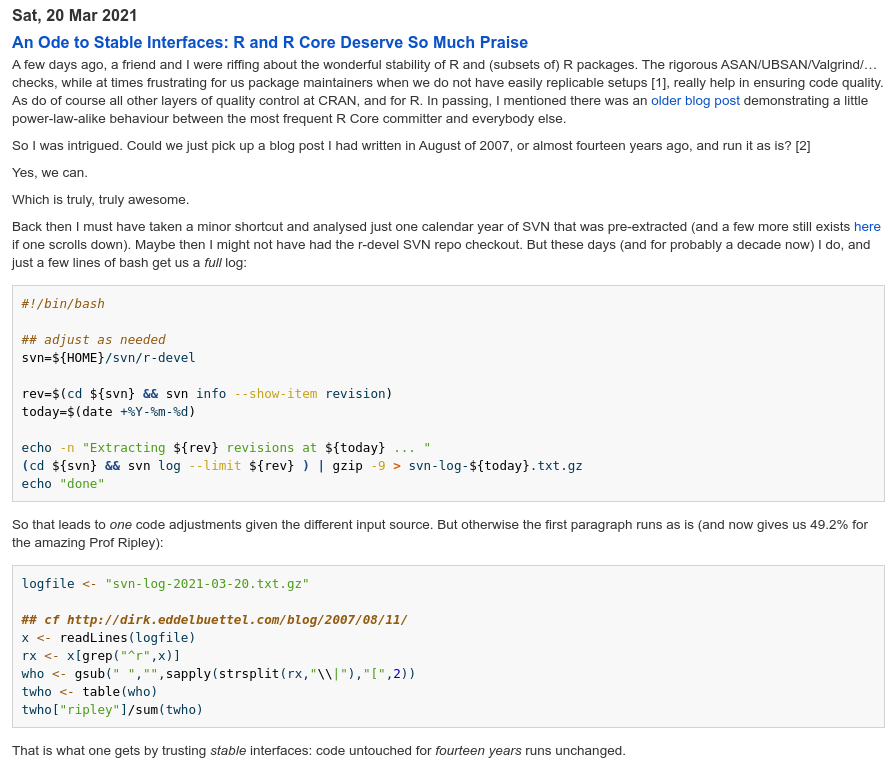Image resolution: width=895 pixels, height=765 pixels.
Task: Click the 'rev=$(cd ${svn} && svn info' line
Action: click(x=207, y=394)
